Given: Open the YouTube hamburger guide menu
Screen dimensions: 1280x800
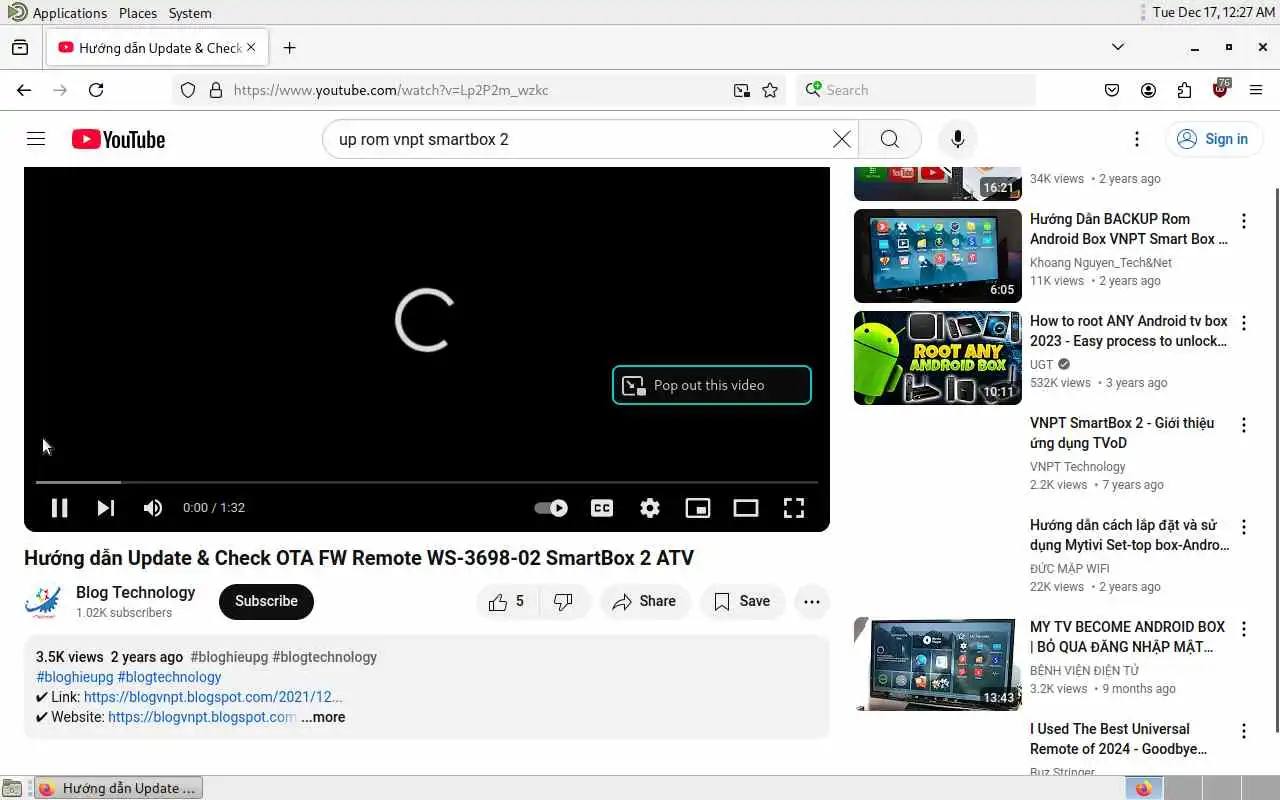Looking at the screenshot, I should [36, 139].
